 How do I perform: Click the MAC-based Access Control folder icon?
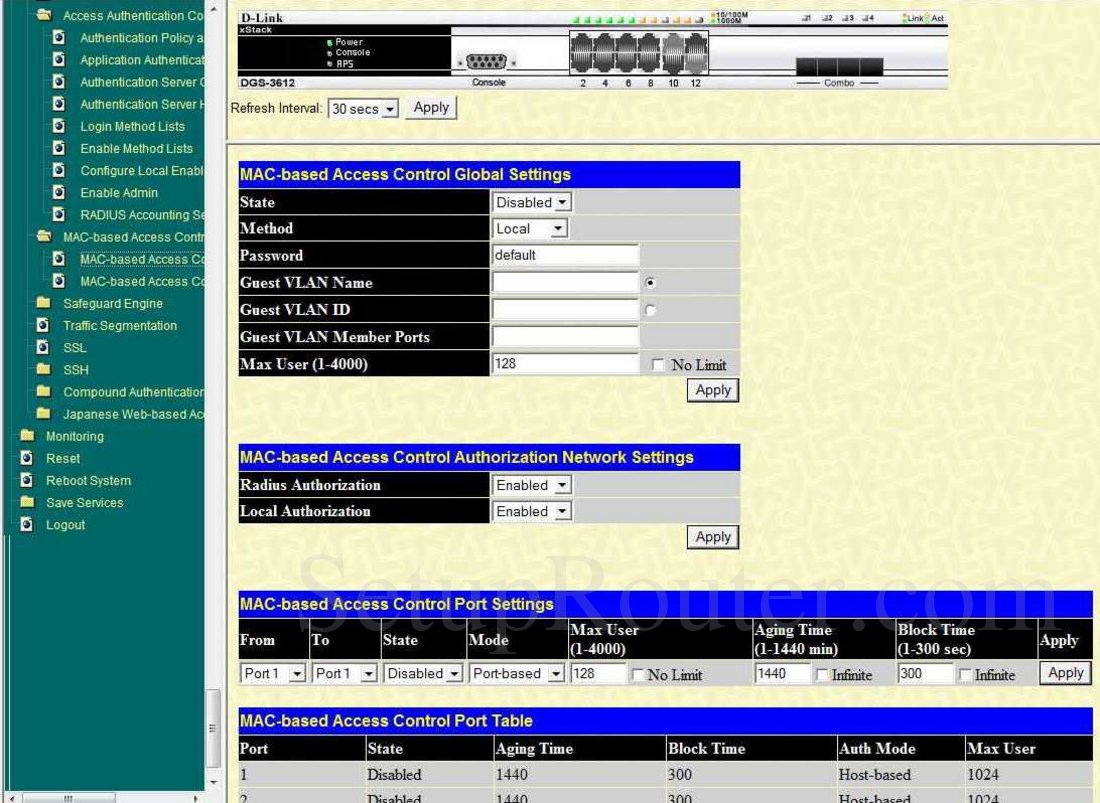click(x=43, y=236)
